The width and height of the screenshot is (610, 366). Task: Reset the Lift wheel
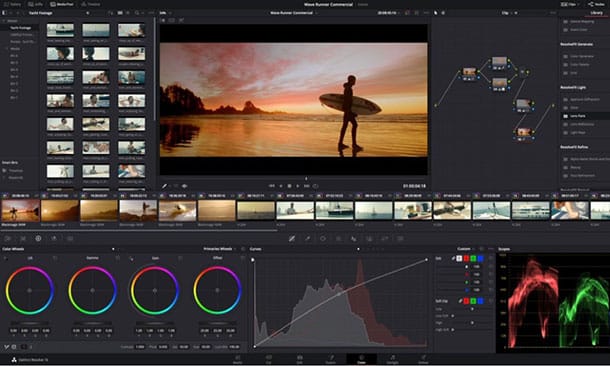pyautogui.click(x=55, y=258)
